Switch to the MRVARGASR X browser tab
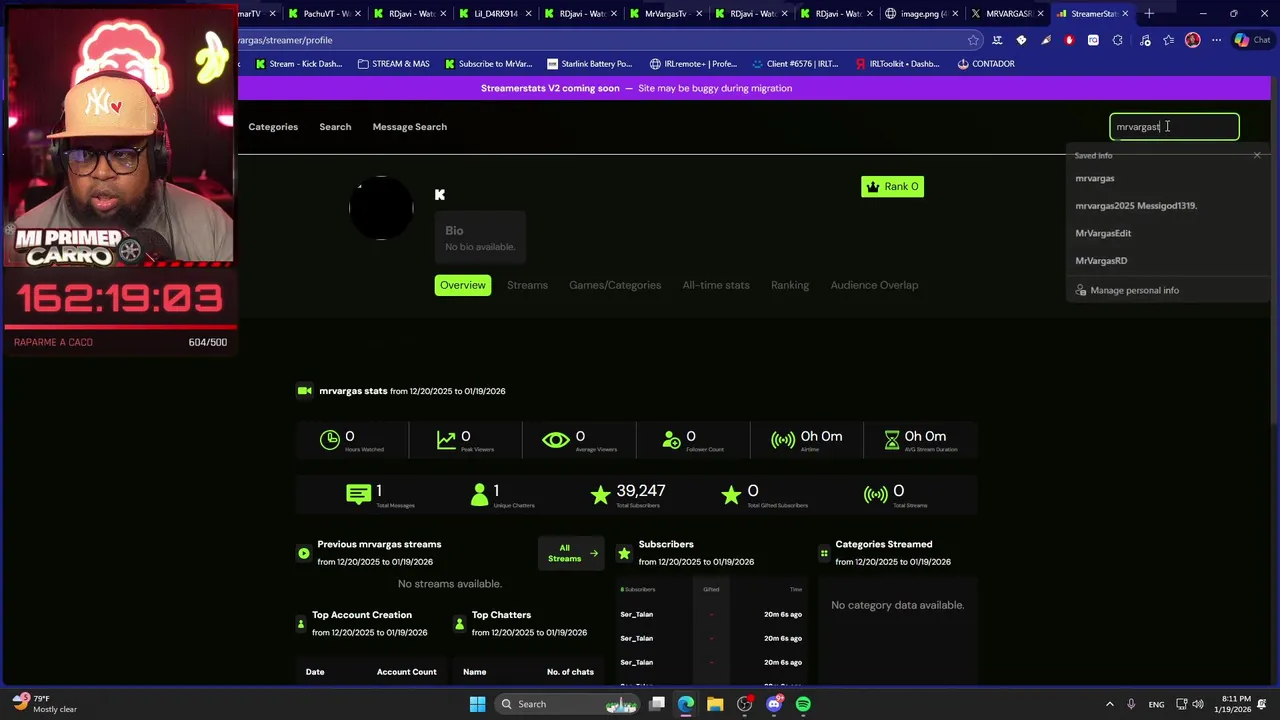 [x=1007, y=14]
